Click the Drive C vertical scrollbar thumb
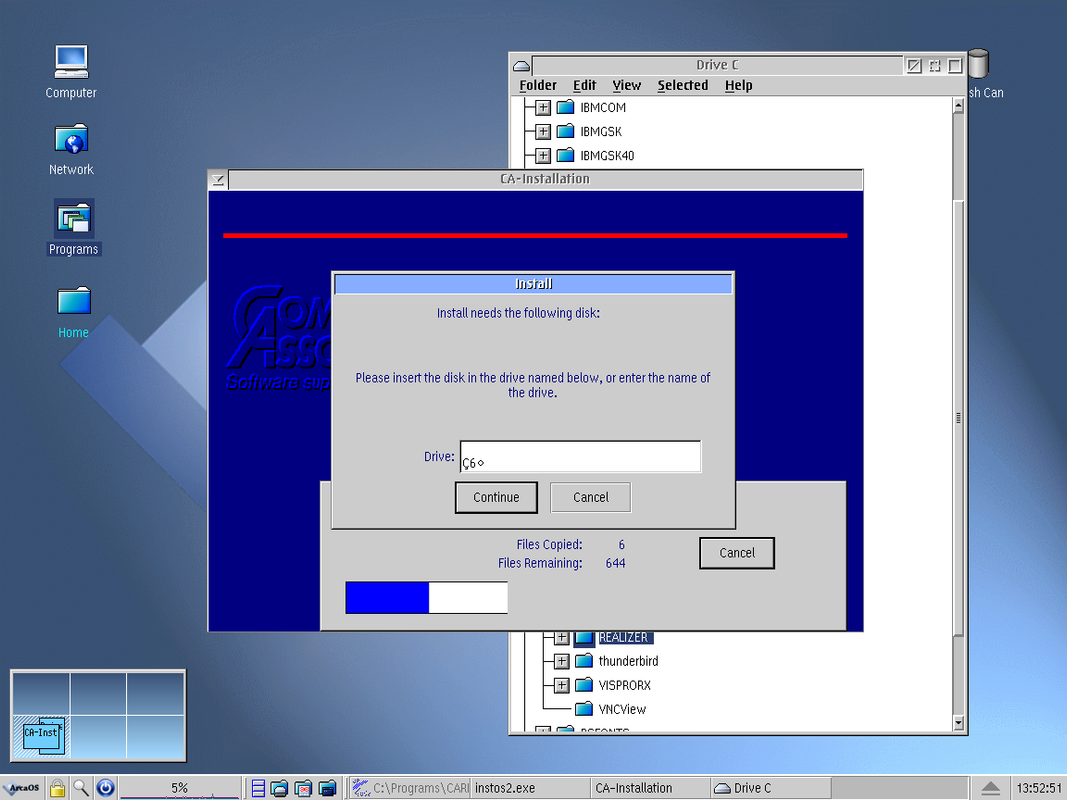The height and width of the screenshot is (800, 1067). (x=958, y=418)
